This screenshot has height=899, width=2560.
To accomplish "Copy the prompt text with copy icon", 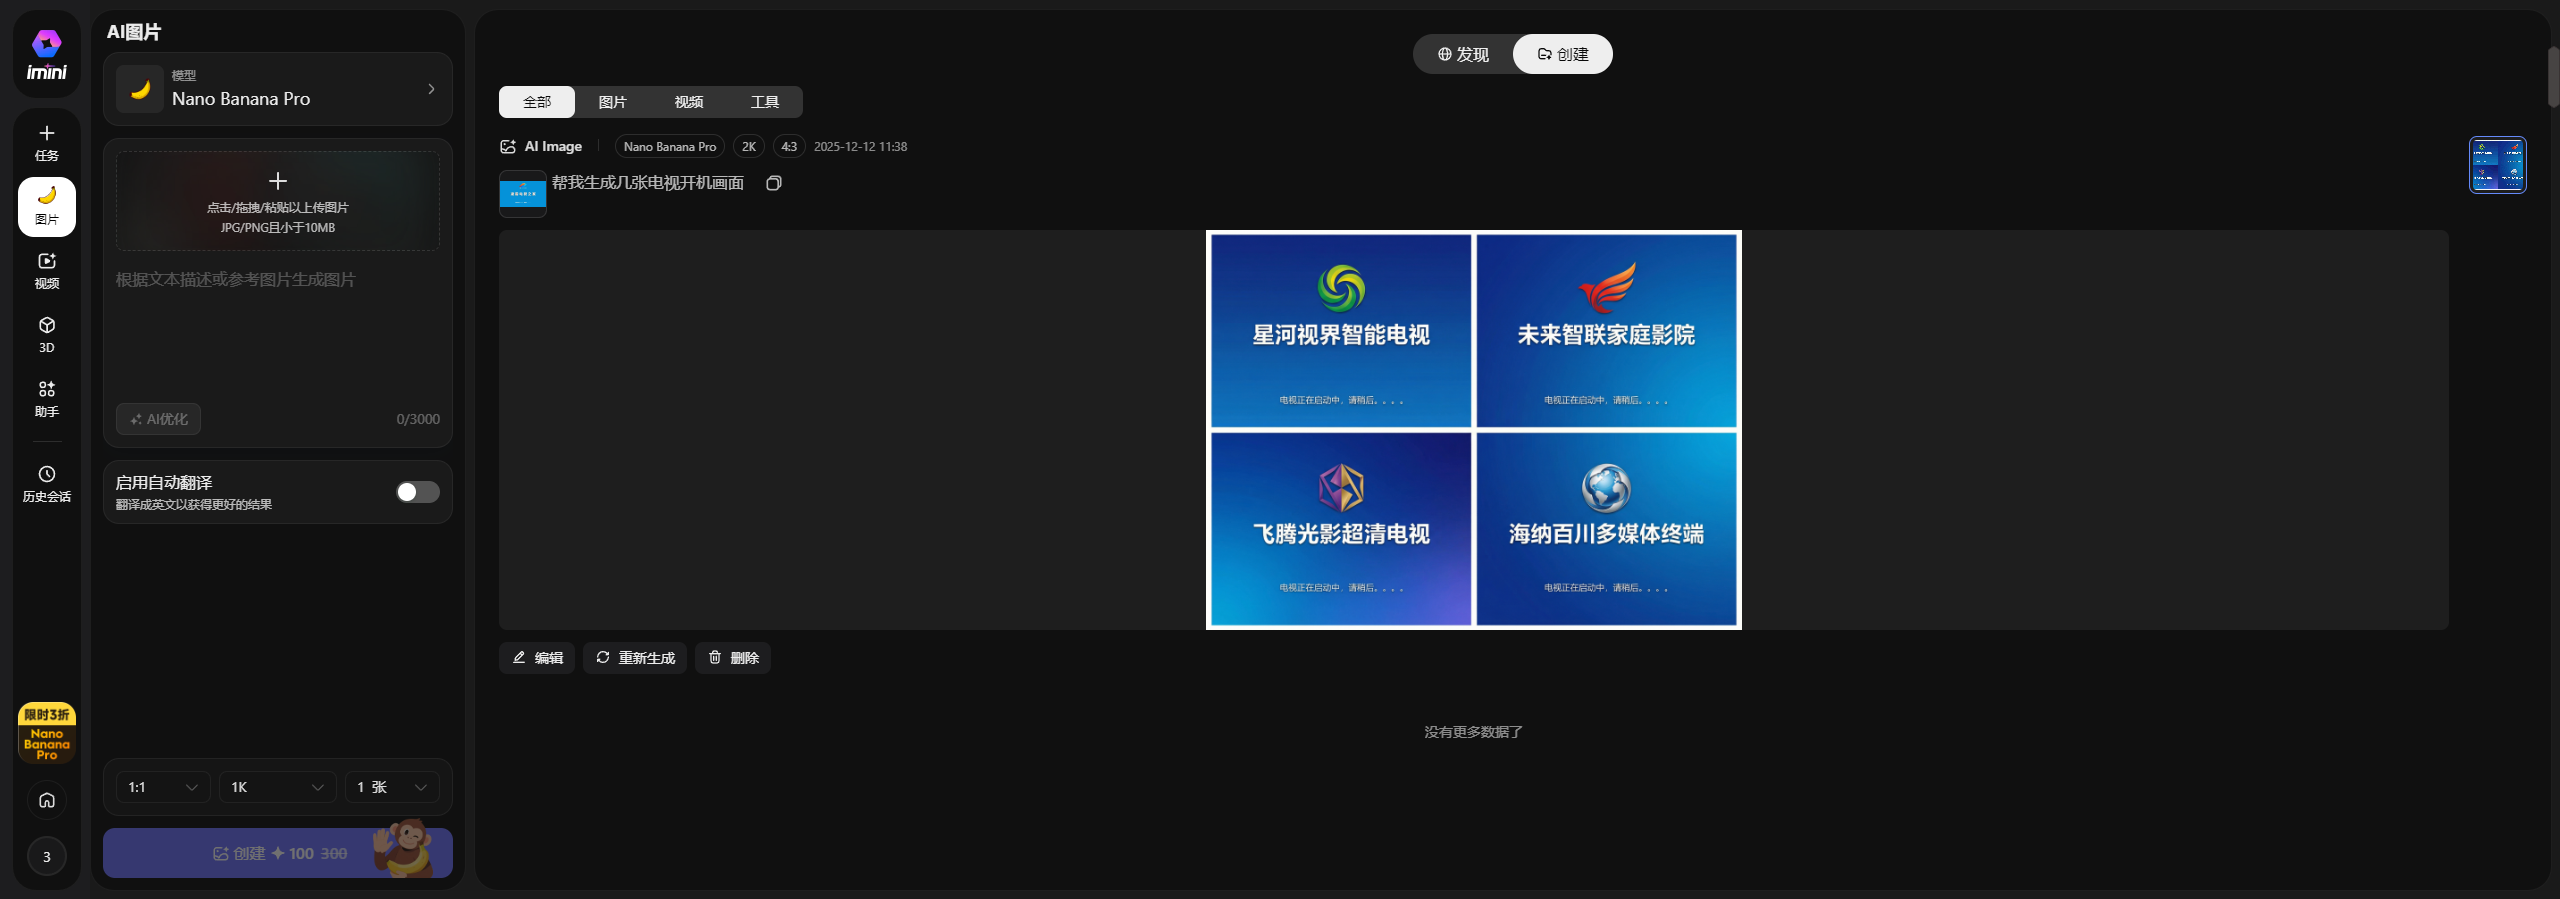I will [x=773, y=183].
